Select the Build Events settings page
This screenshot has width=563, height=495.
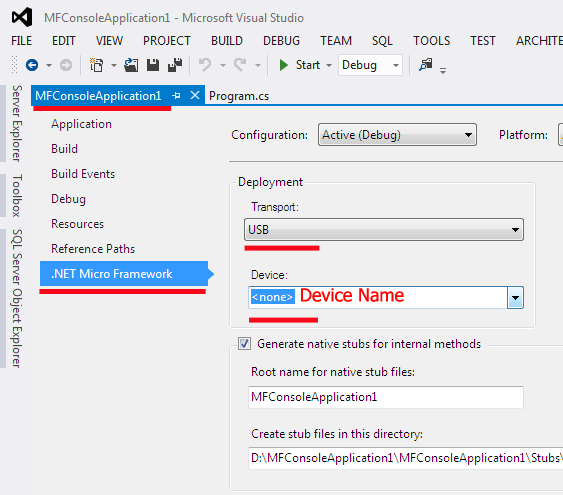click(x=83, y=174)
